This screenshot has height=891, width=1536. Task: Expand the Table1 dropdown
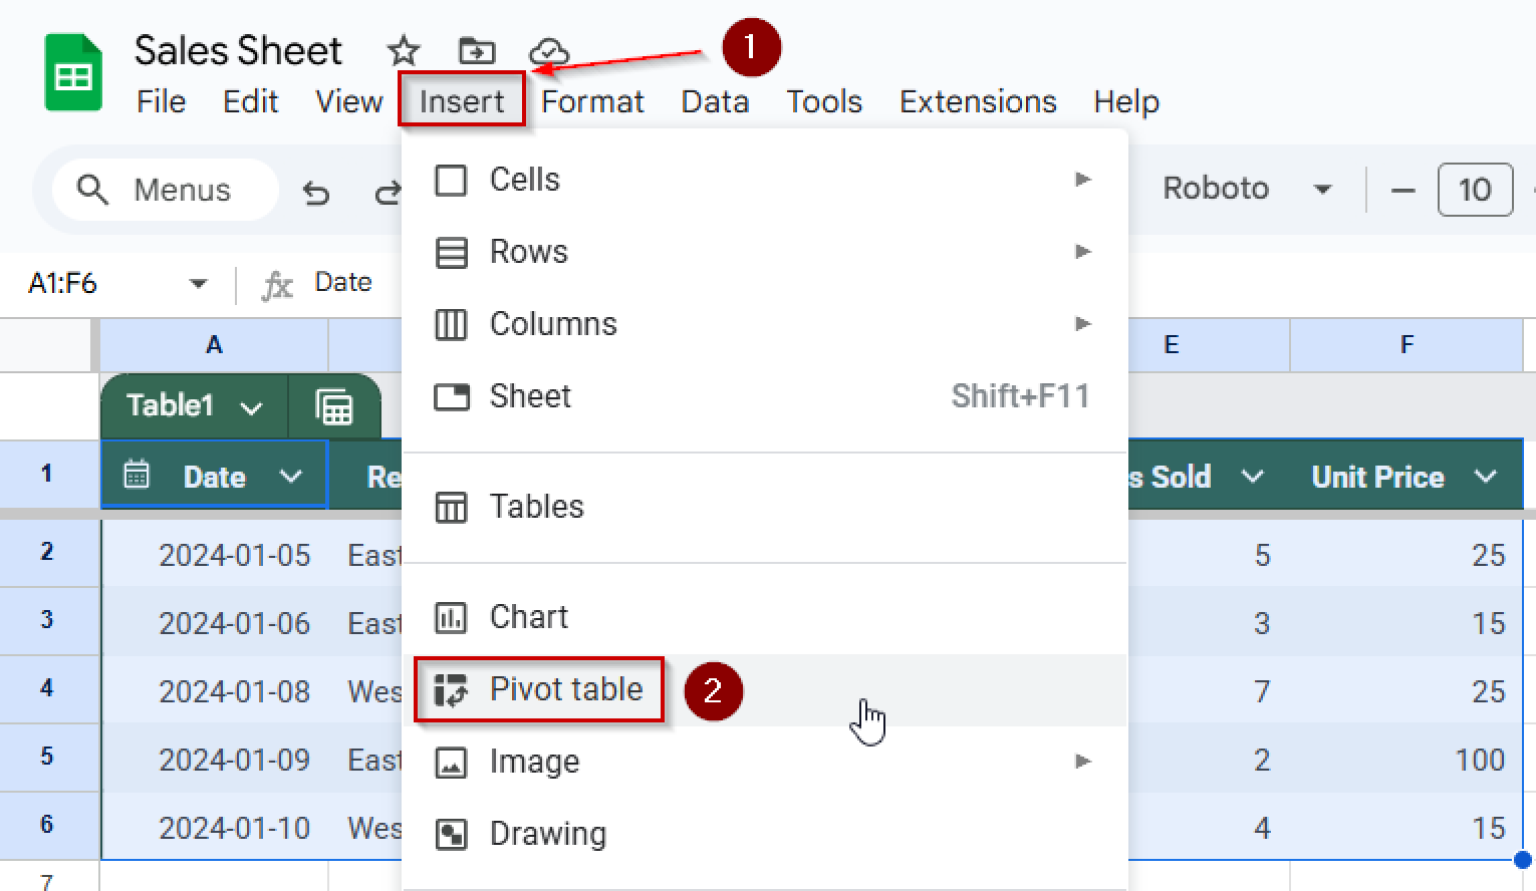(251, 407)
